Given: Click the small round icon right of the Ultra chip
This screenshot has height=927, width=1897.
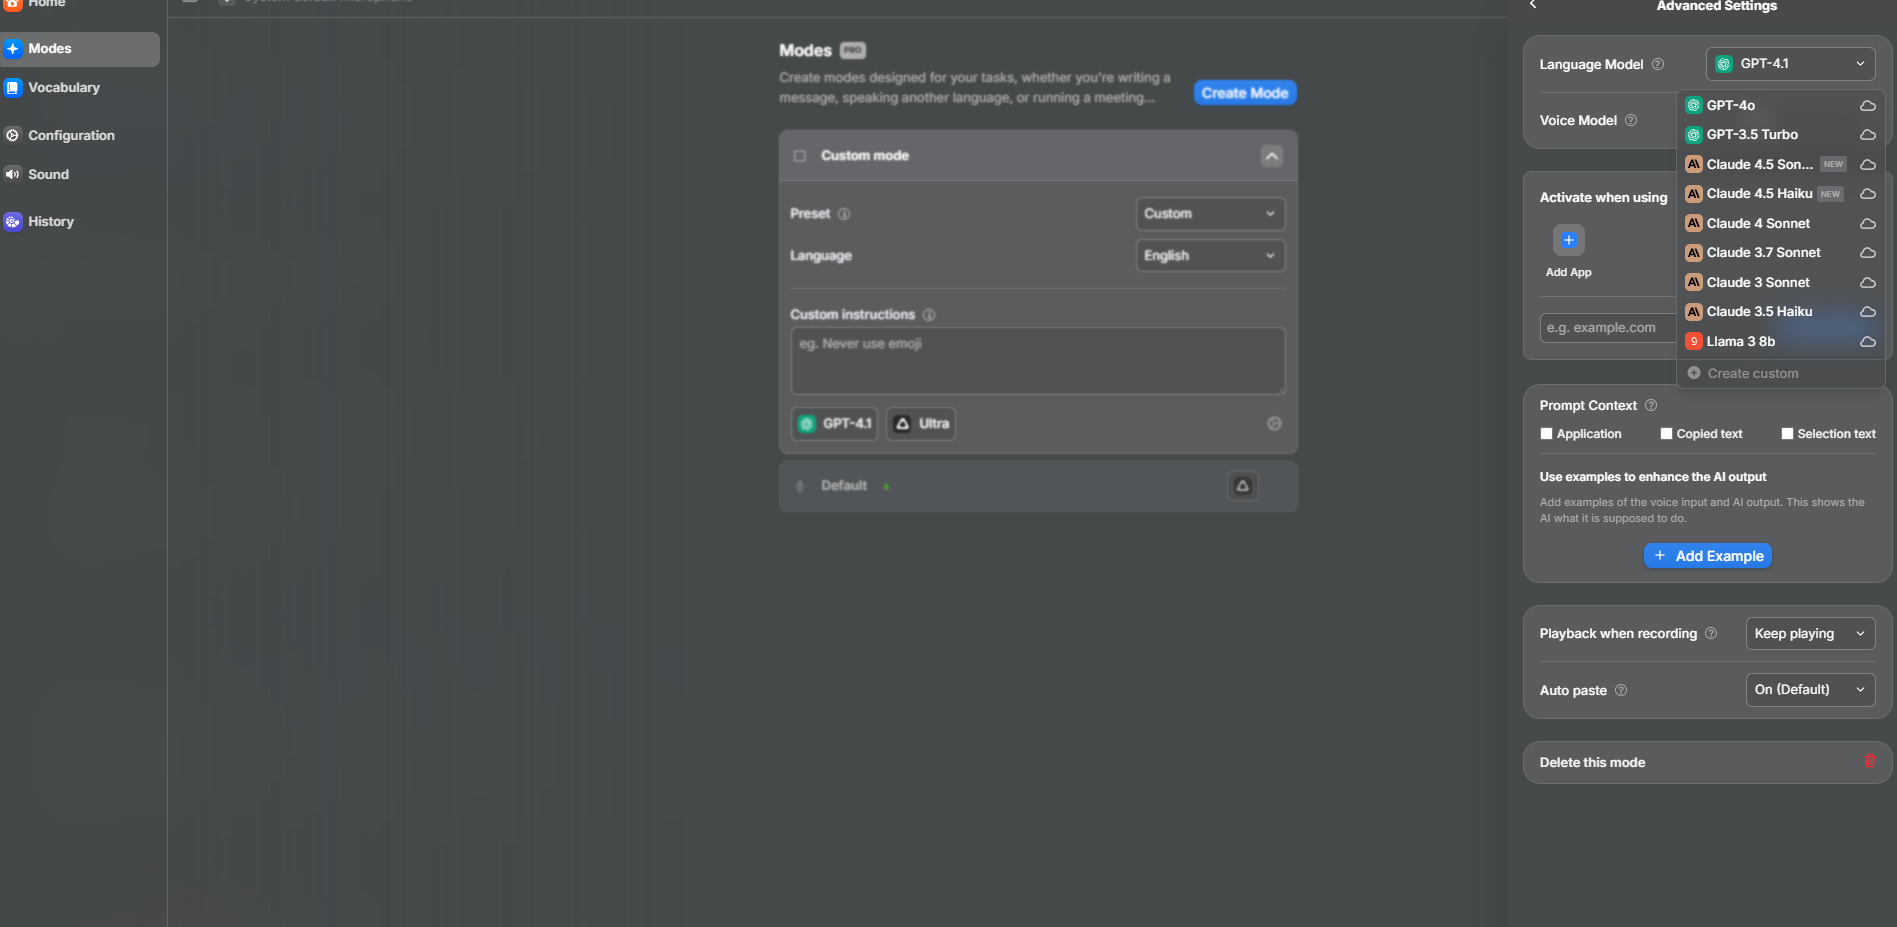Looking at the screenshot, I should pyautogui.click(x=1274, y=424).
